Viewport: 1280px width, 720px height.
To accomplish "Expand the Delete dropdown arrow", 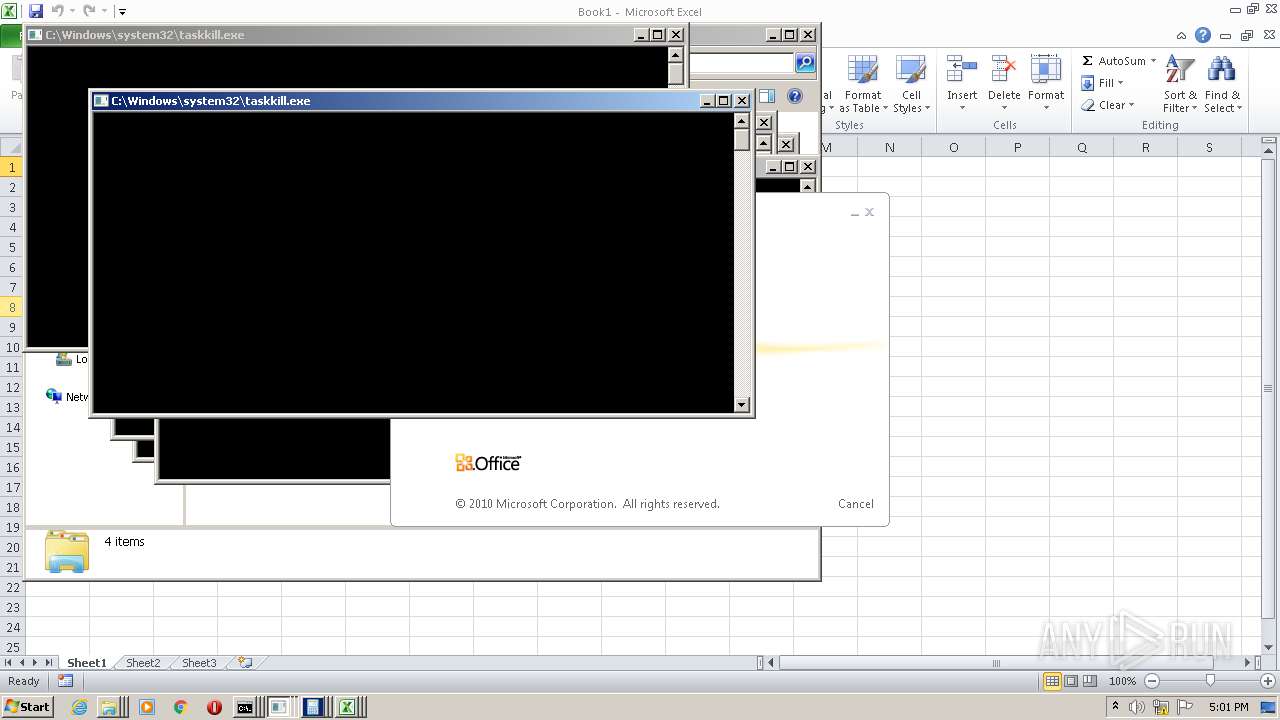I will 1004,107.
